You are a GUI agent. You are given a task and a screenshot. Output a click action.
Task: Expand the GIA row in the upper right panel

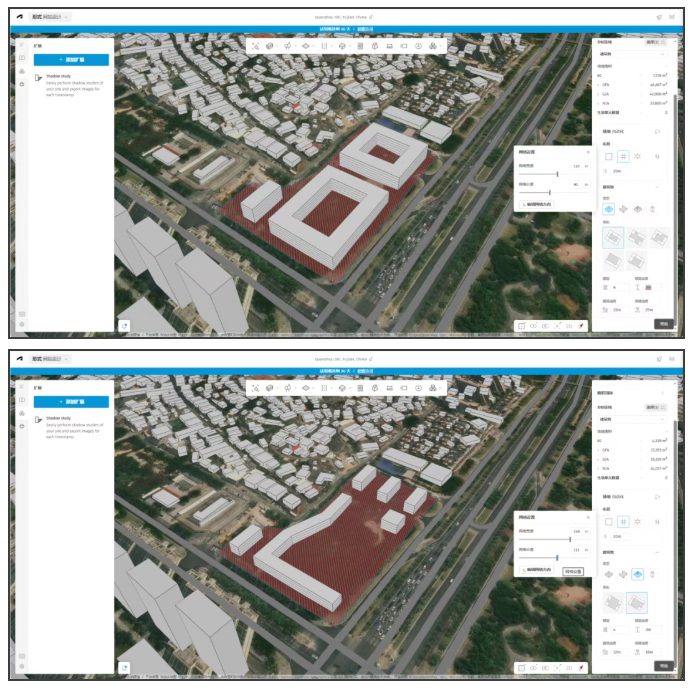point(598,94)
